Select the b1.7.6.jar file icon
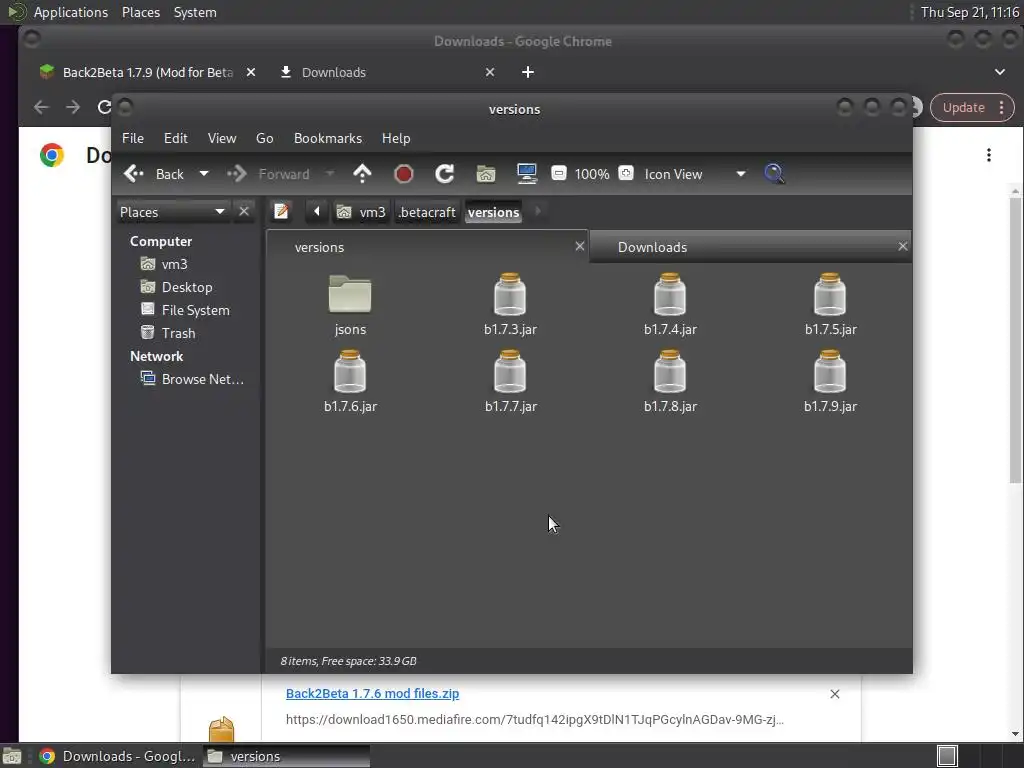The width and height of the screenshot is (1024, 768). point(350,371)
